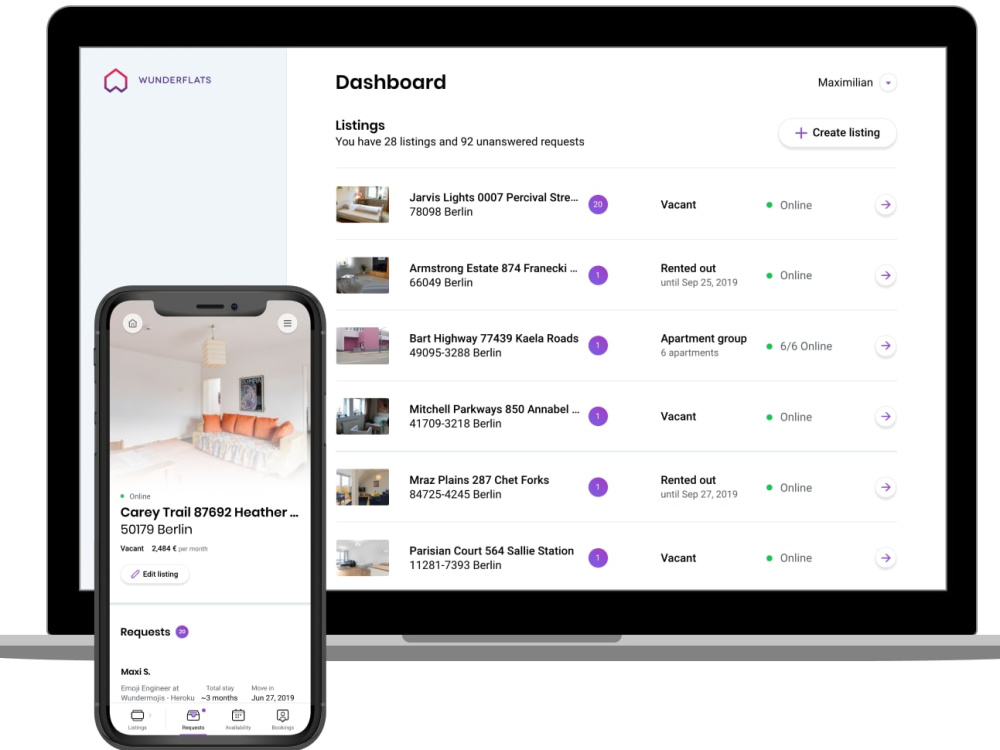
Task: Open the Maximilian user dropdown
Action: (x=888, y=82)
